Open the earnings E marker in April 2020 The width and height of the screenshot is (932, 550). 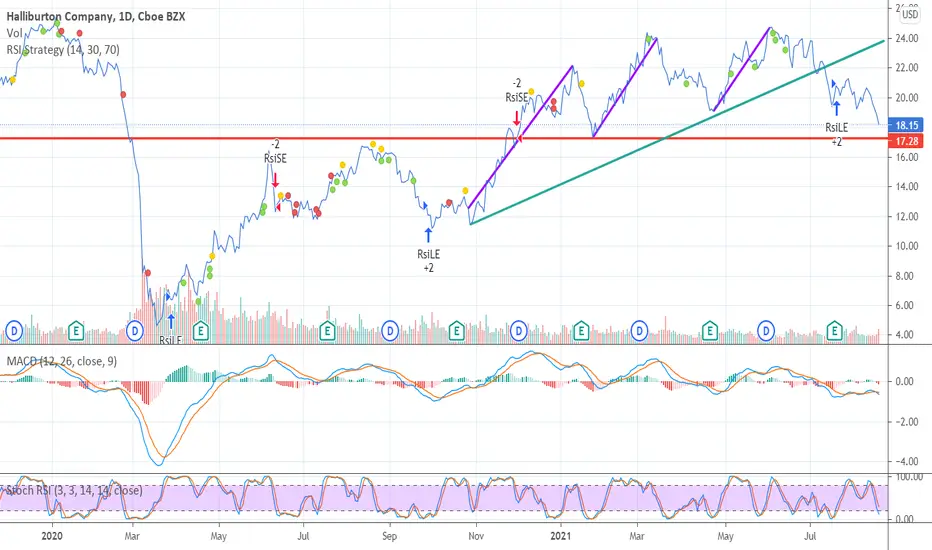[201, 331]
